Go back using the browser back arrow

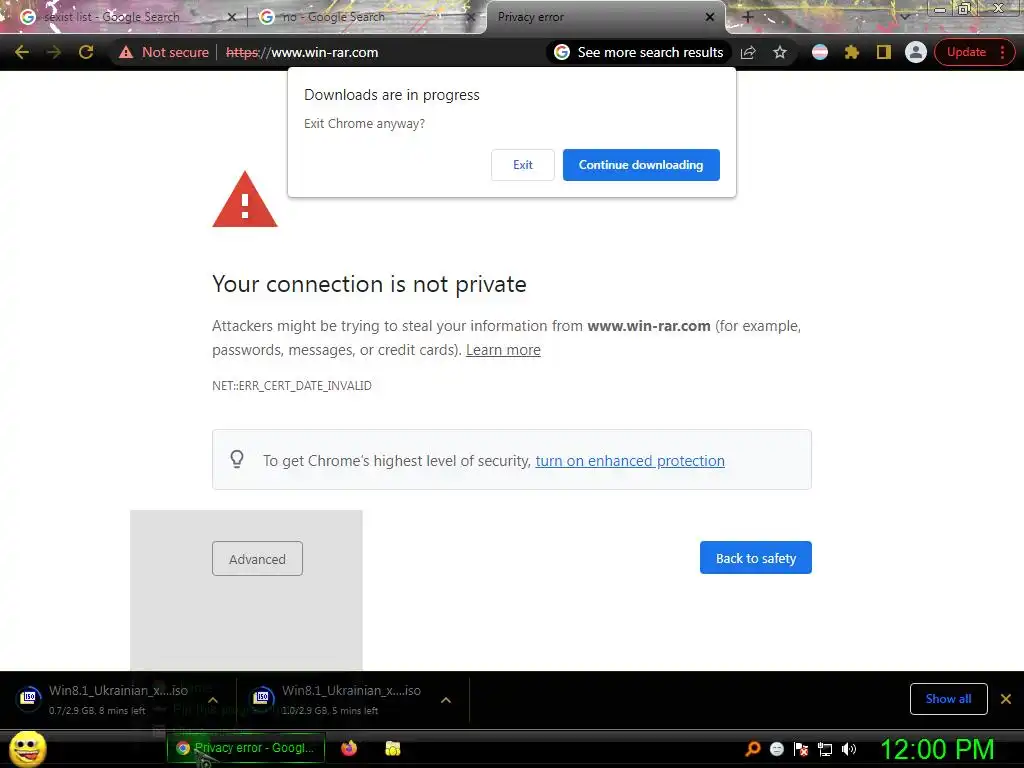(x=22, y=52)
